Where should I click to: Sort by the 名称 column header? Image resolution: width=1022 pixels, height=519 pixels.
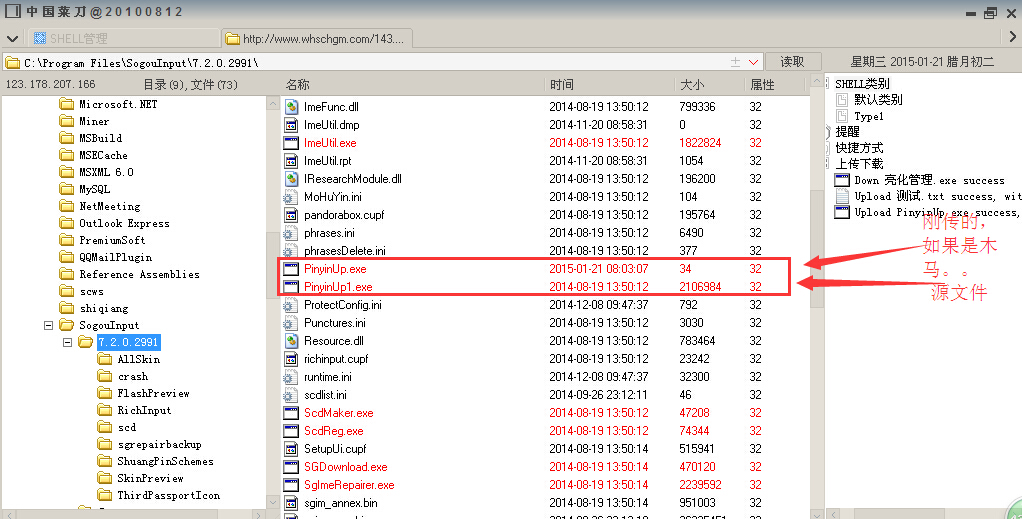click(413, 85)
